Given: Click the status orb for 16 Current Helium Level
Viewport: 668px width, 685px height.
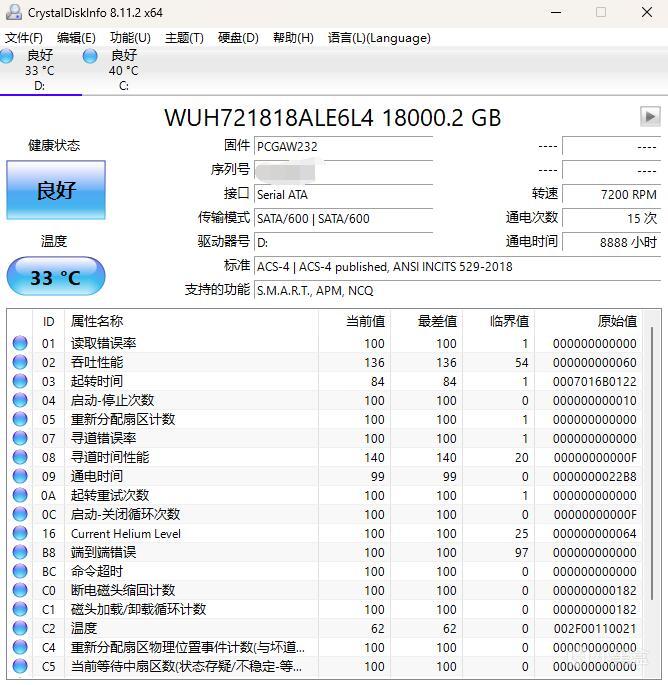Looking at the screenshot, I should point(20,533).
